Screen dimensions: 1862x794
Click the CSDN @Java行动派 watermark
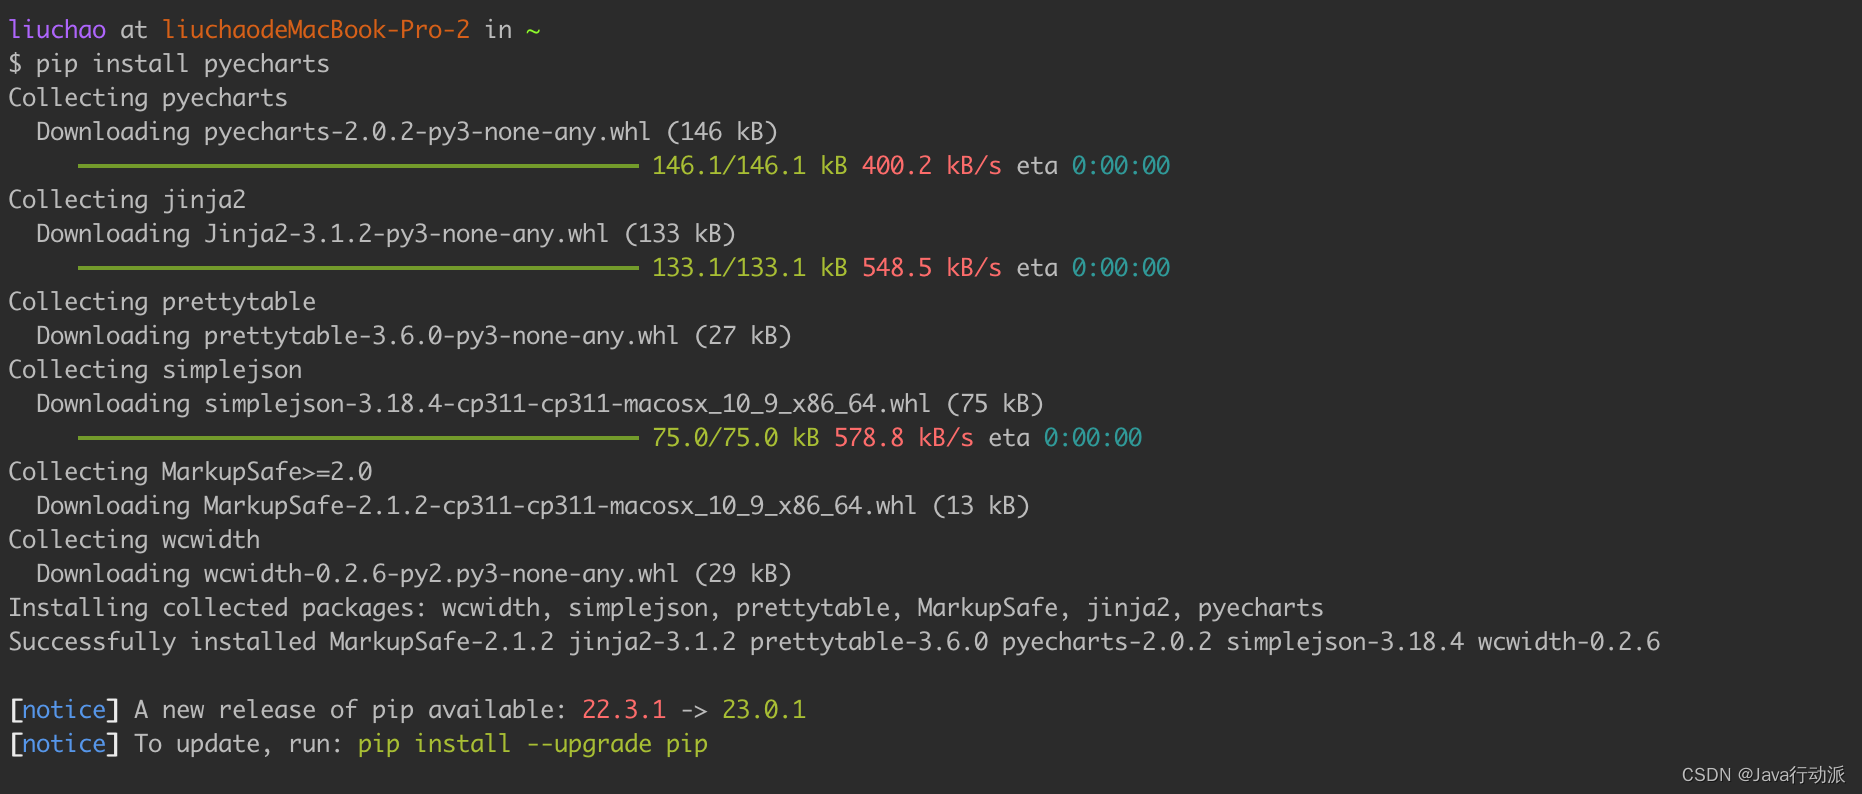pos(1763,775)
